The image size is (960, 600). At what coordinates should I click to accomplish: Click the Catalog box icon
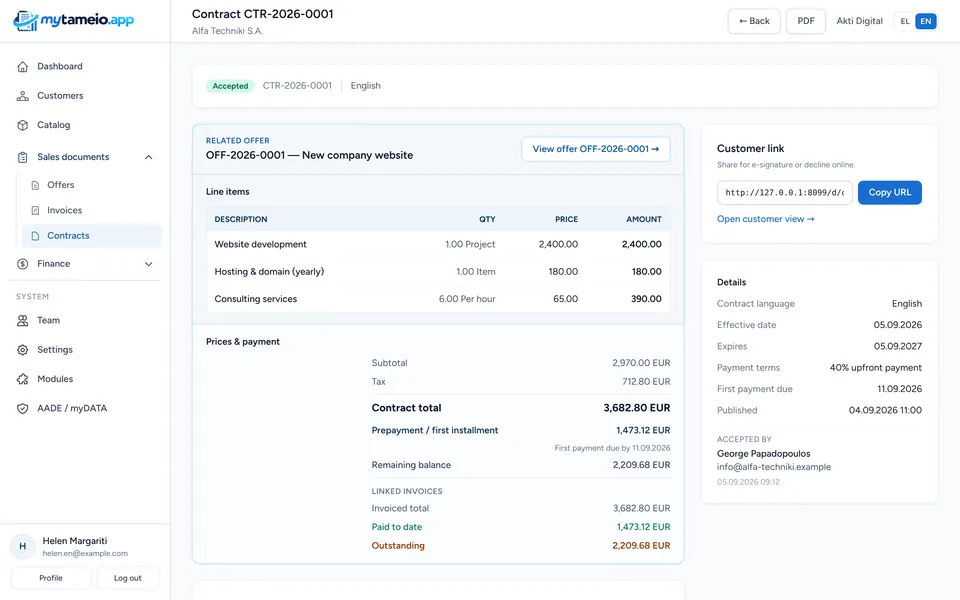[x=23, y=125]
